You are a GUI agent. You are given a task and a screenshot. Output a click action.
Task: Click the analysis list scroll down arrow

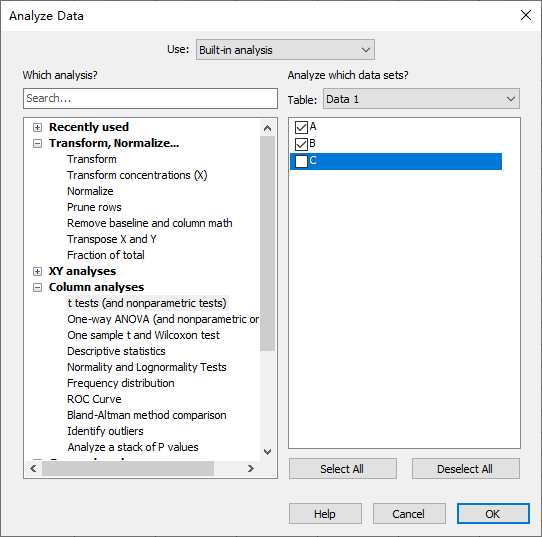coord(267,452)
